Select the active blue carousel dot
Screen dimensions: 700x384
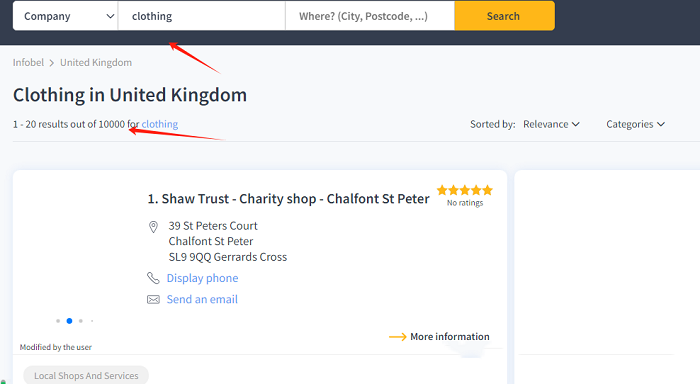point(69,321)
